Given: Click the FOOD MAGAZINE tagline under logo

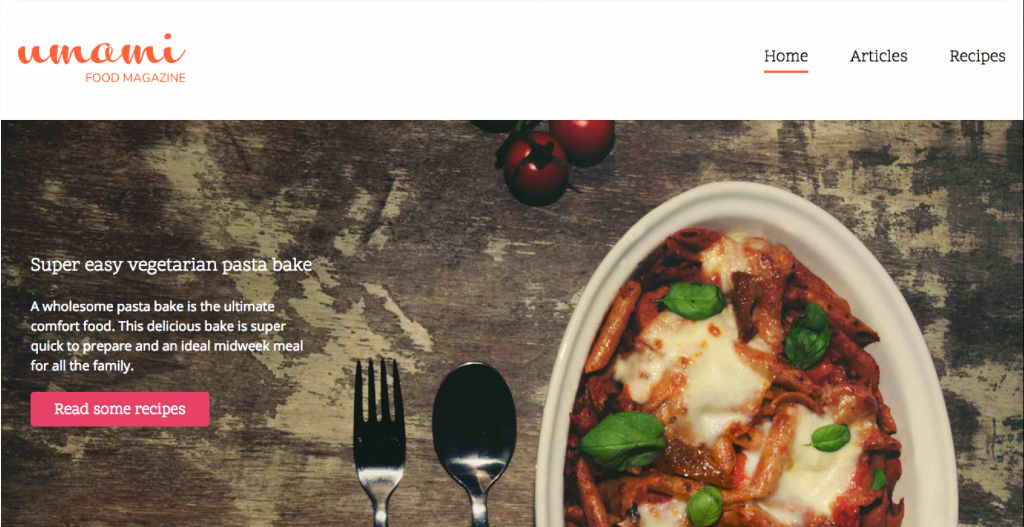Looking at the screenshot, I should pyautogui.click(x=135, y=78).
